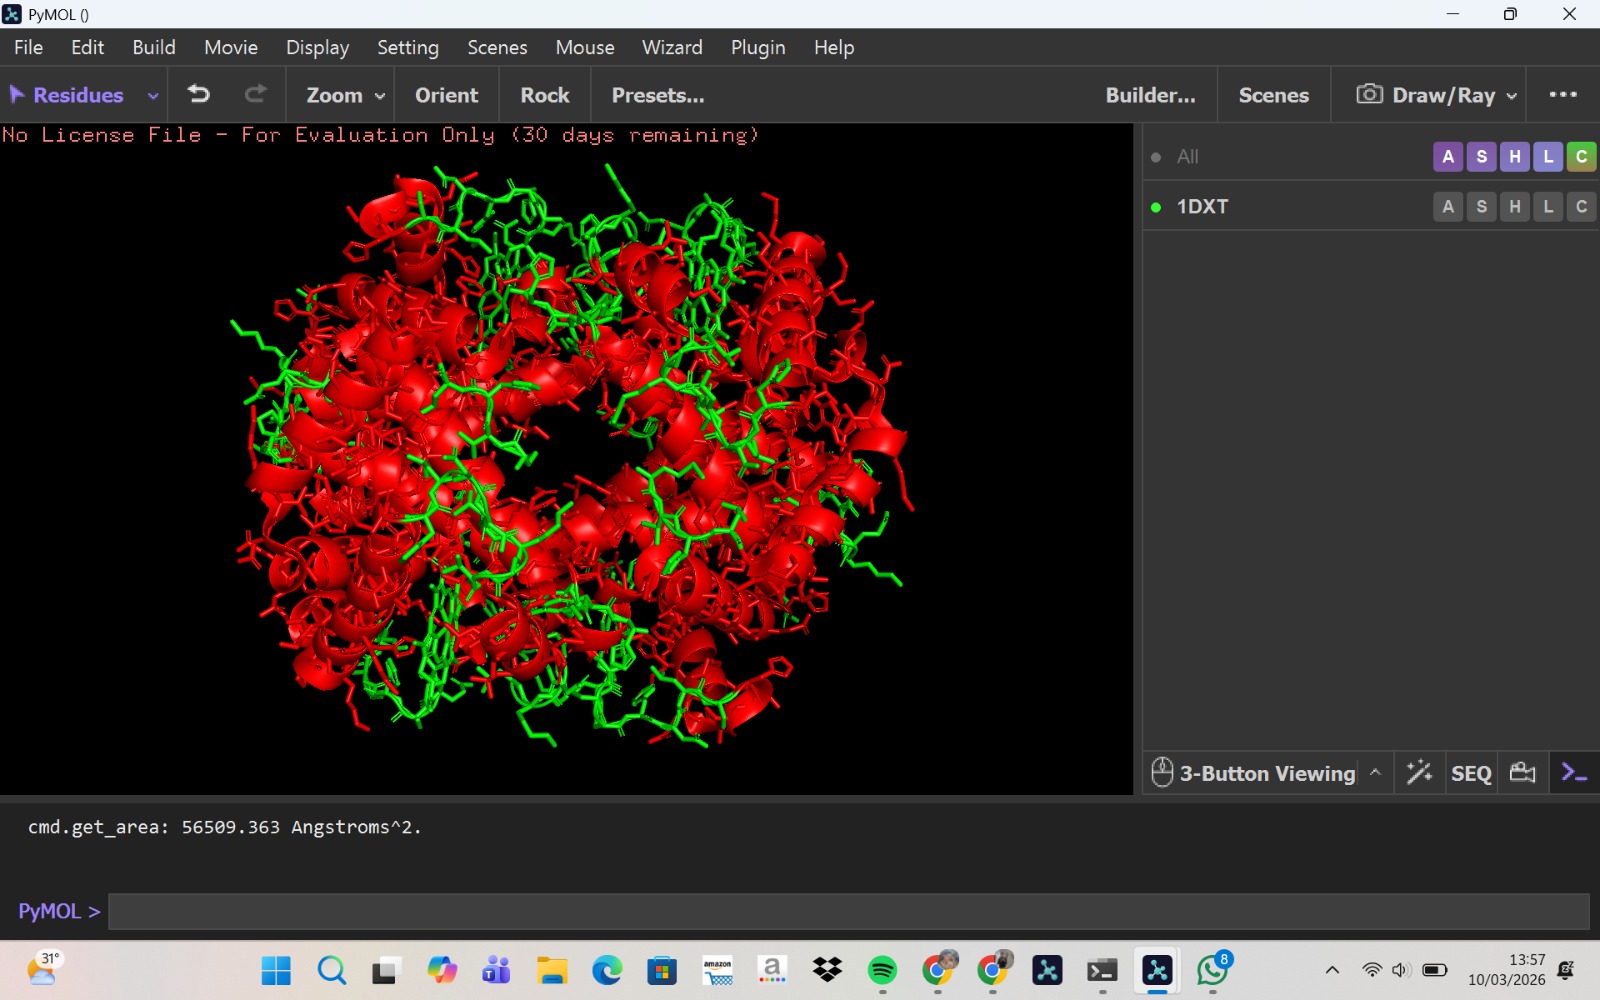Click the magic wand icon
The image size is (1600, 1000).
pyautogui.click(x=1419, y=773)
